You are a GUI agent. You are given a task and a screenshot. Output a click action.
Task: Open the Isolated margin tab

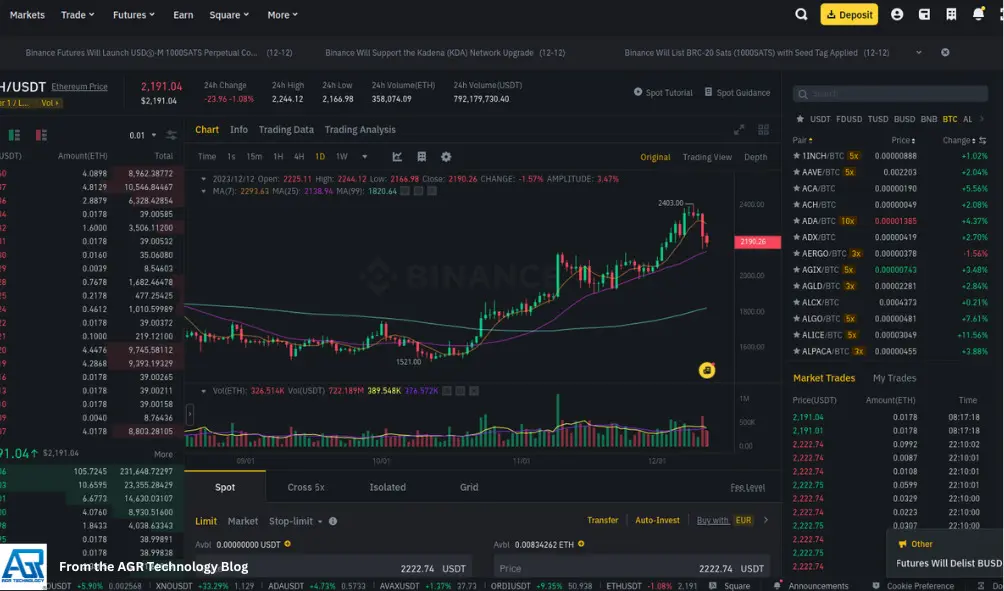388,487
